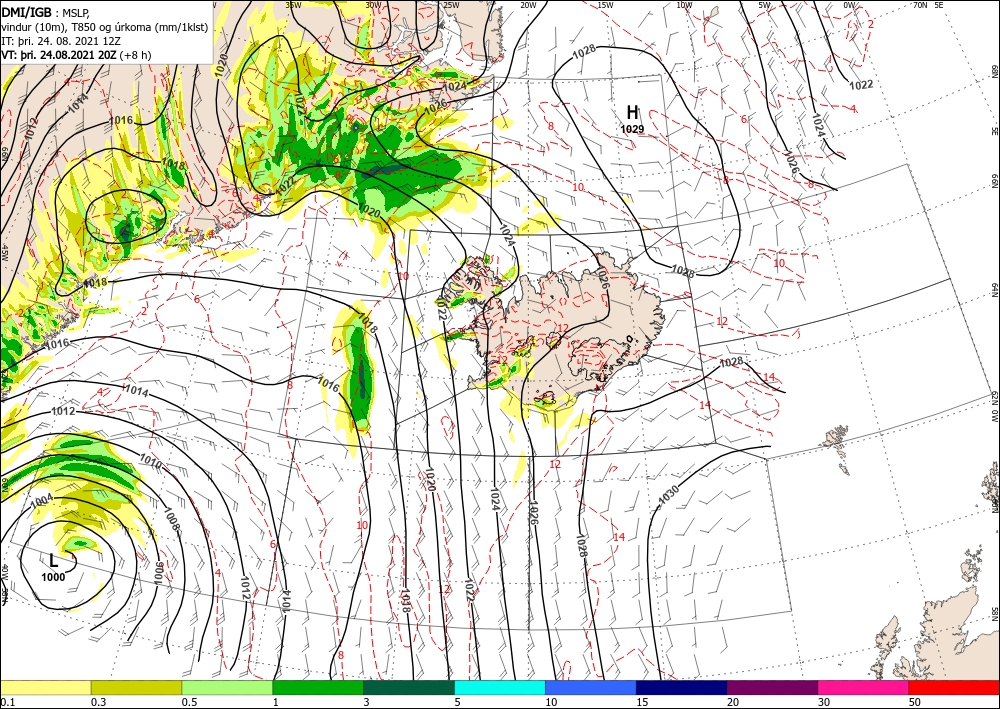Screen dimensions: 1000x709
Task: Pick the cyan 5–10 legend swatch
Action: pyautogui.click(x=500, y=687)
